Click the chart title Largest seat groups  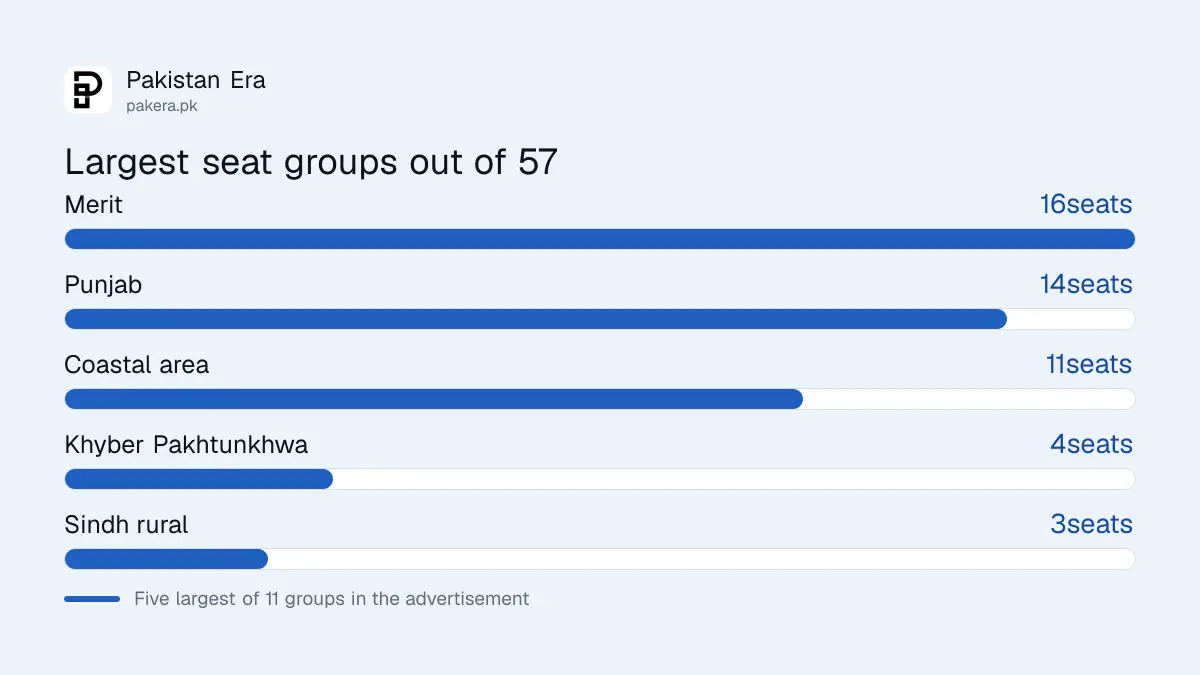coord(311,162)
